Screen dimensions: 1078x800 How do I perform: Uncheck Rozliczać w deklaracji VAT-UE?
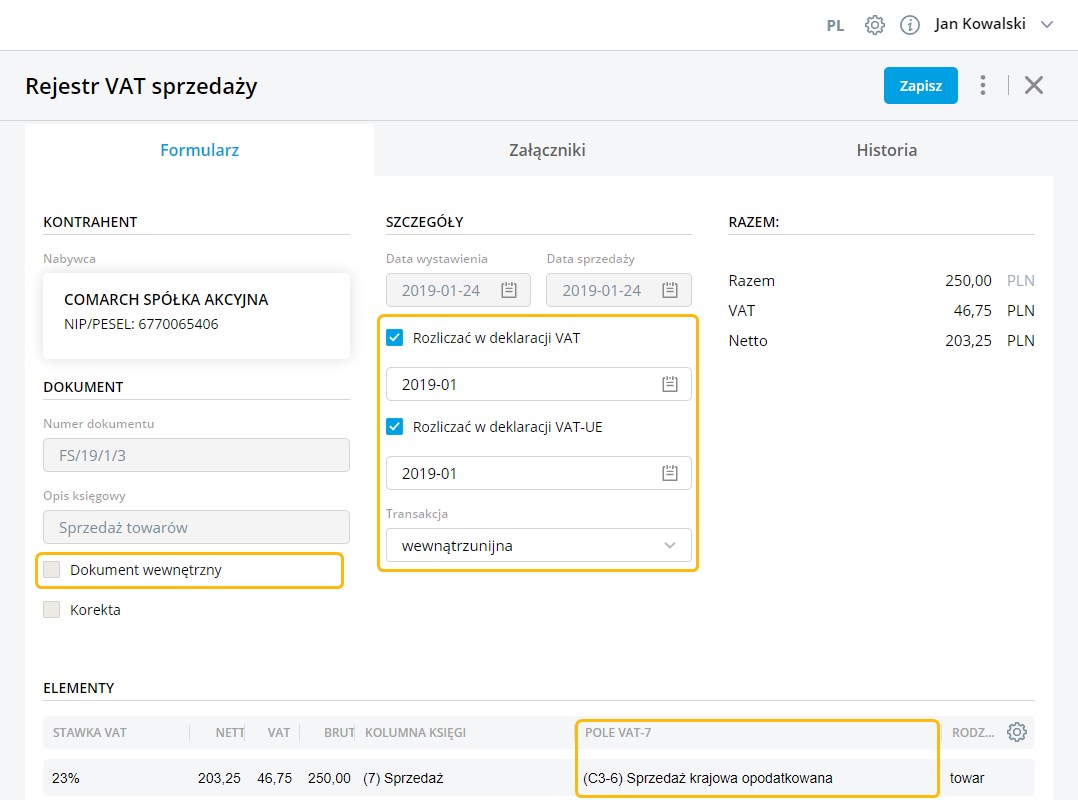pos(395,427)
